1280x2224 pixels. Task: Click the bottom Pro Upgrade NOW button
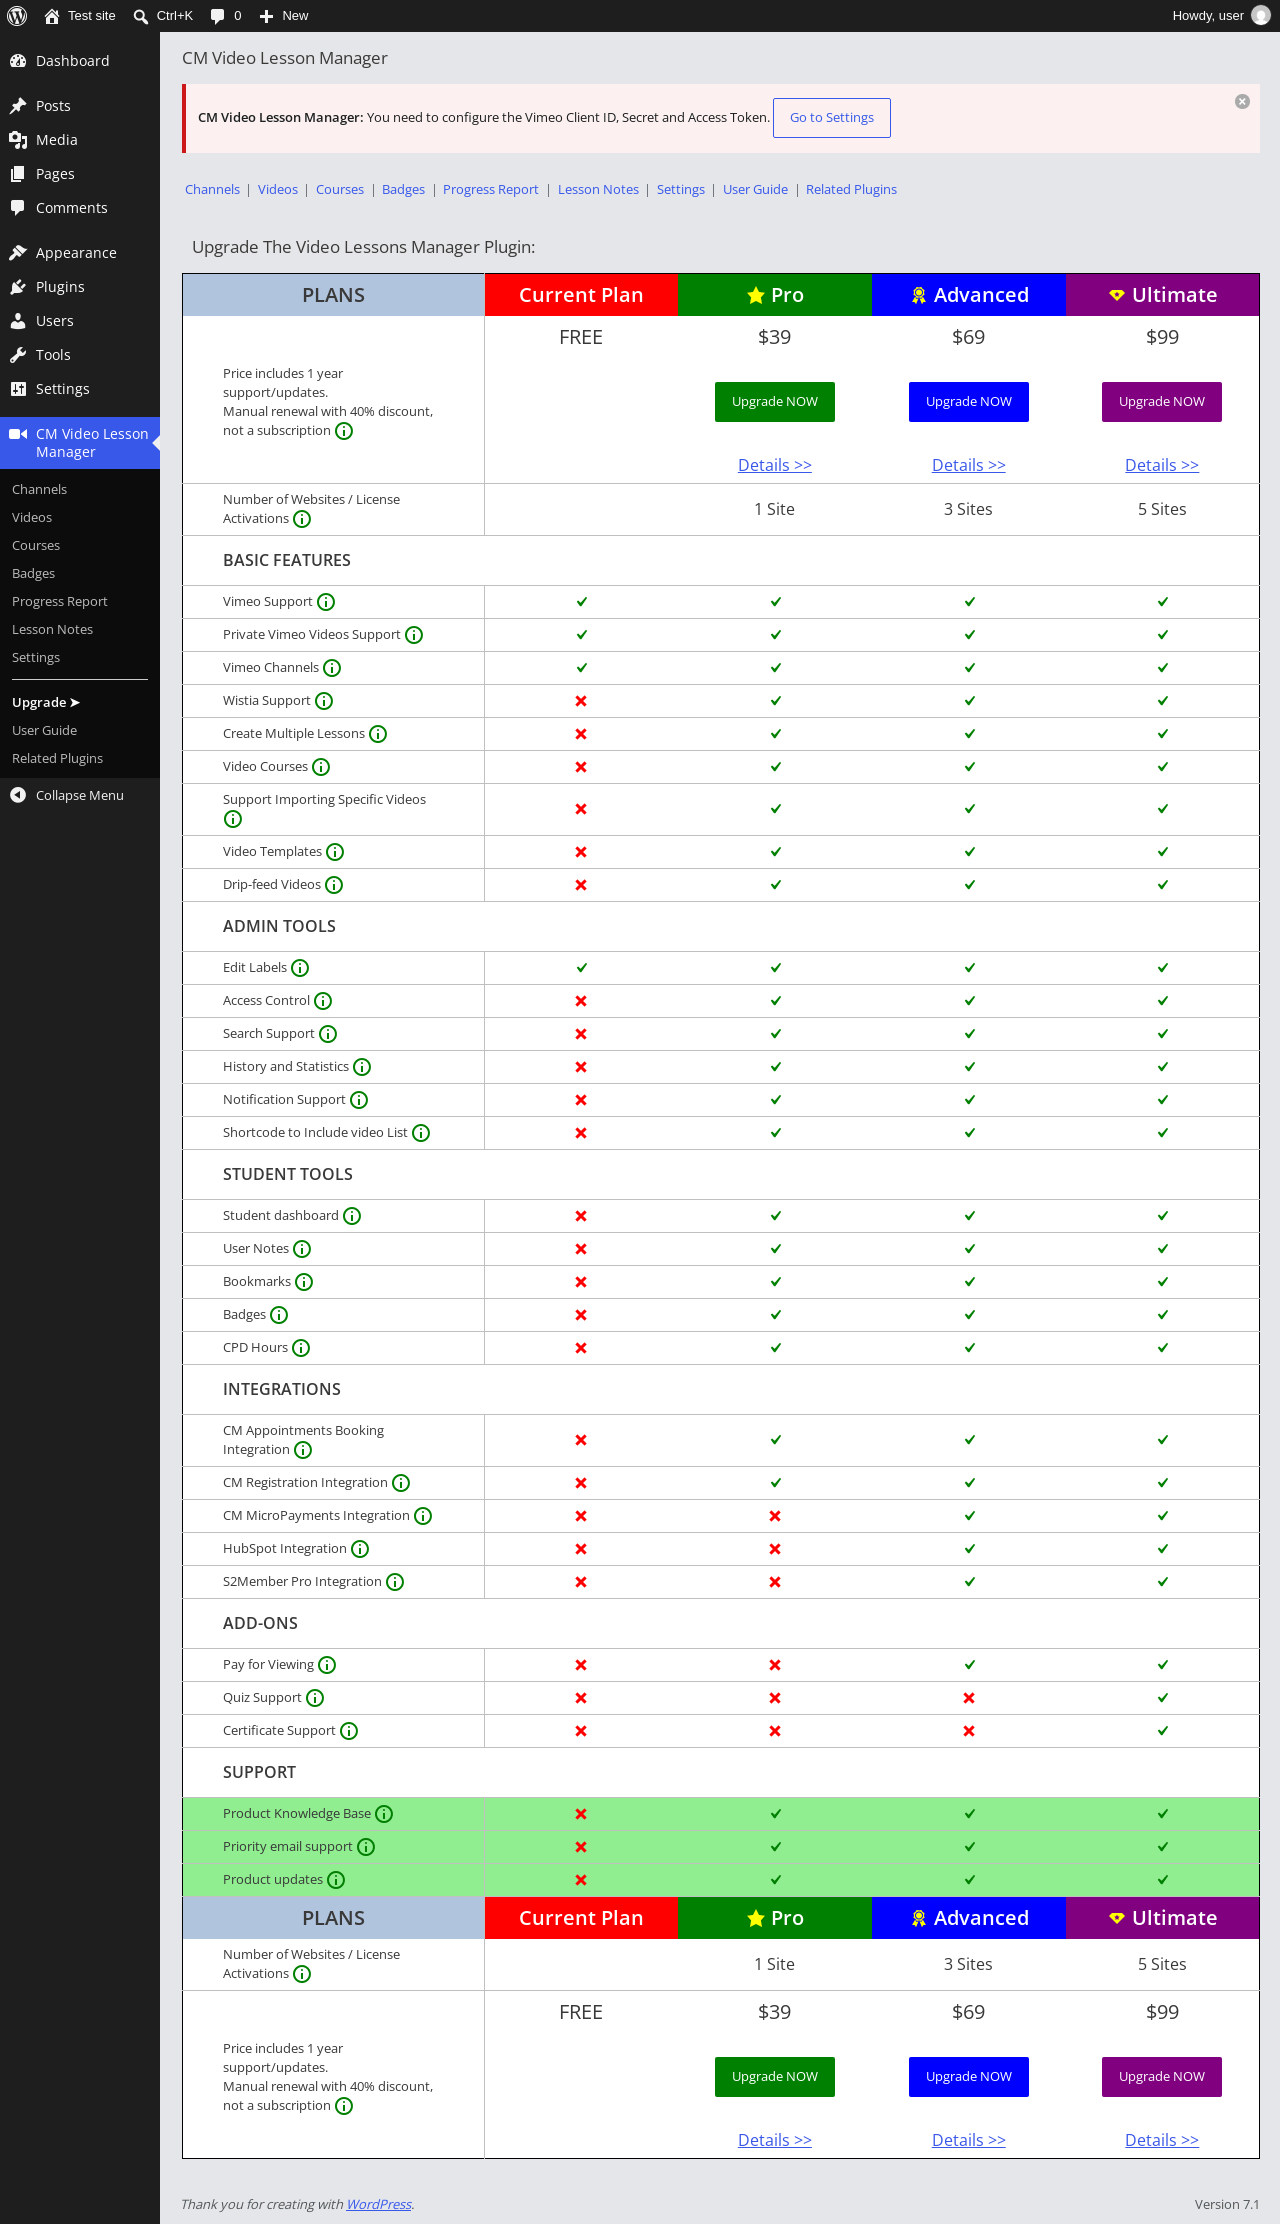775,2077
